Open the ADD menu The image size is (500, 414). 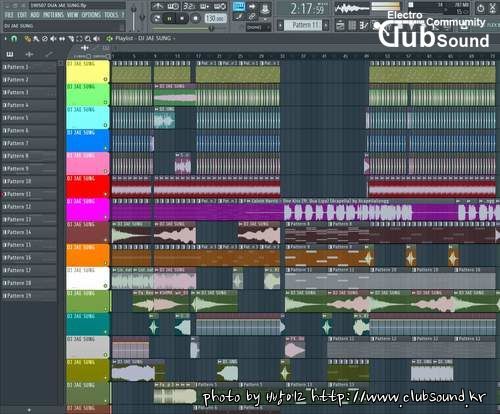[x=35, y=15]
